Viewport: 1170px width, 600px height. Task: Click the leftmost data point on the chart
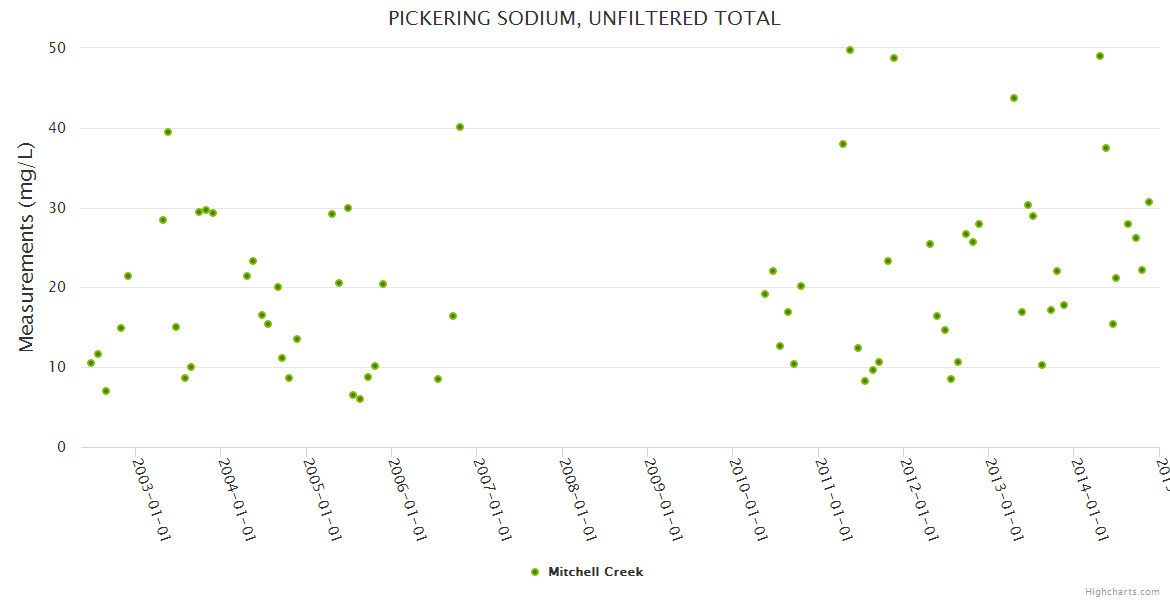click(91, 363)
